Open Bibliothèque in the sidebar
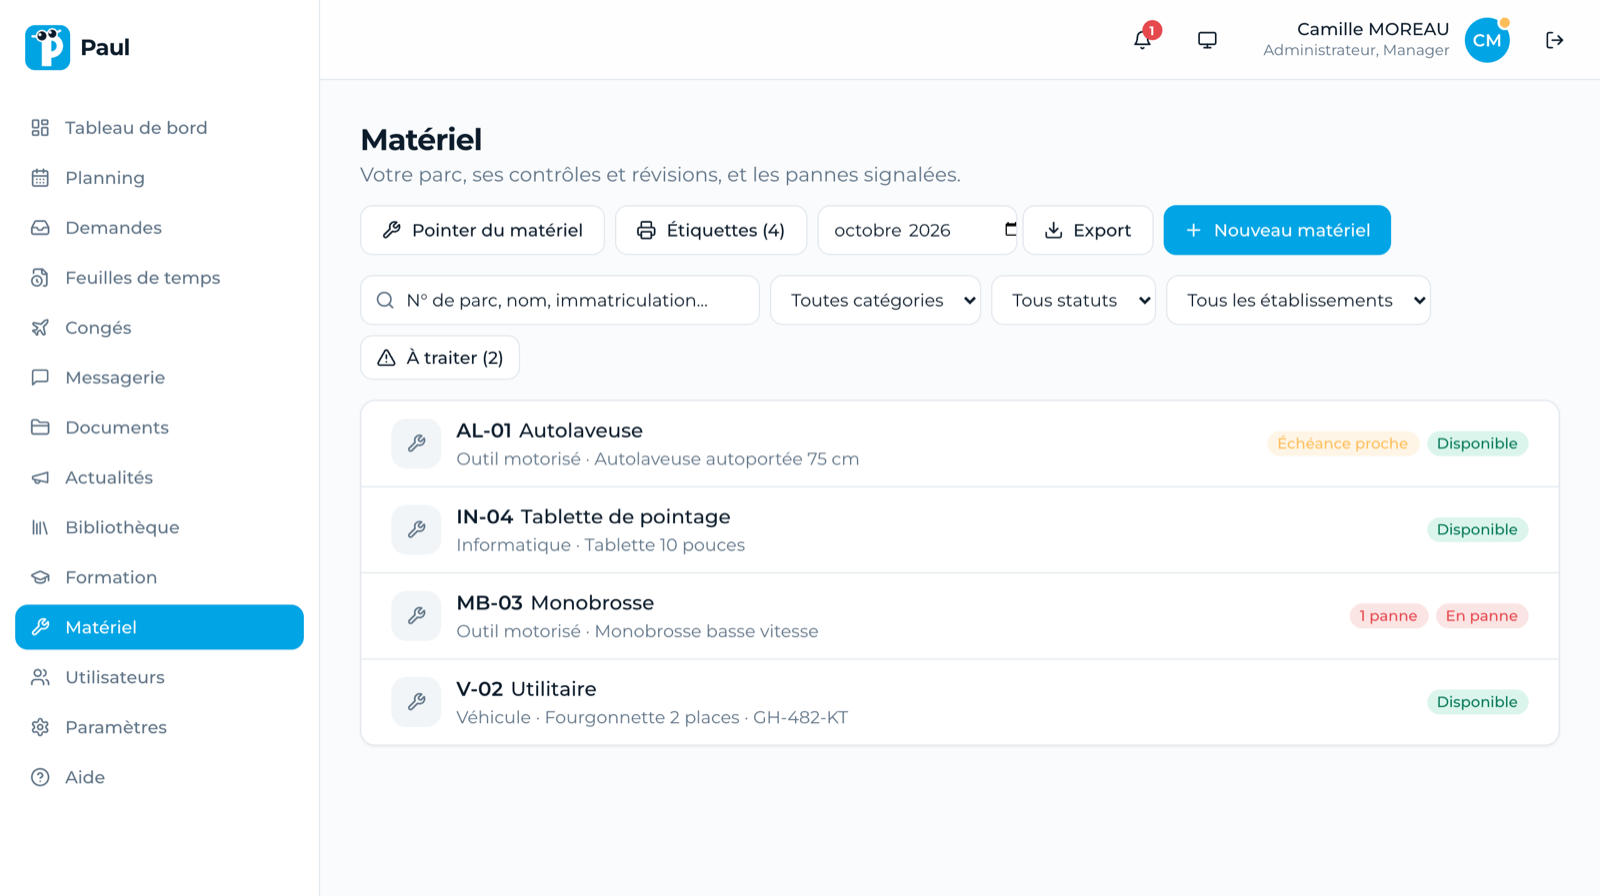 click(x=159, y=528)
